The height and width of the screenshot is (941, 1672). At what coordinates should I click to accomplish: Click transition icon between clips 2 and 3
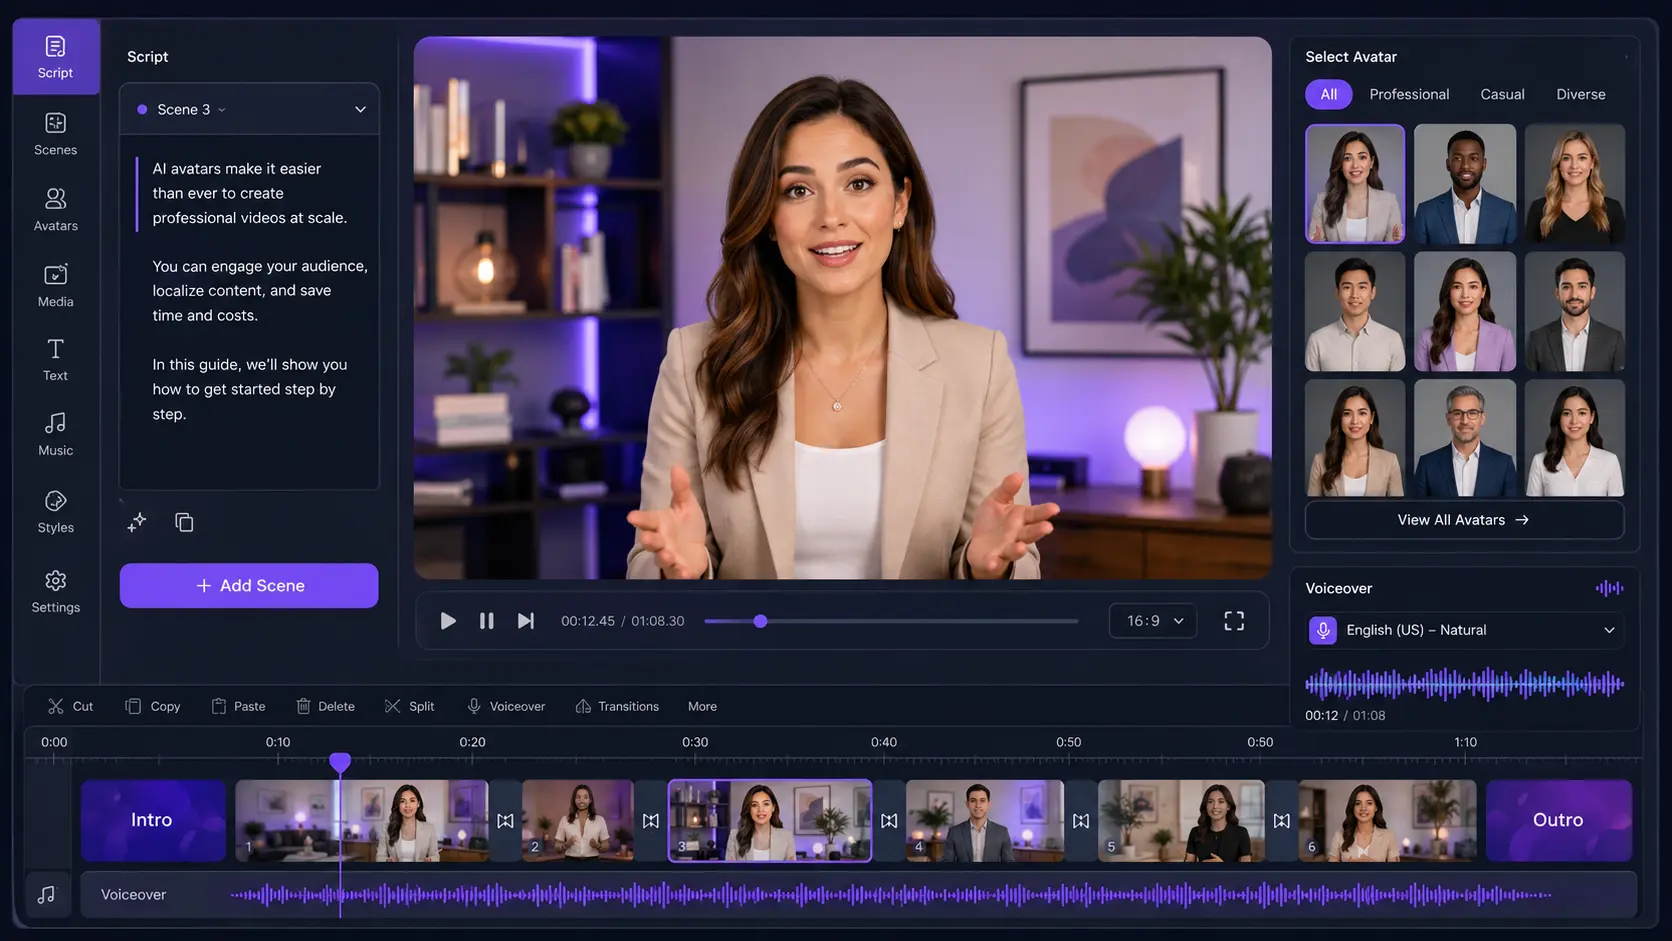[x=651, y=821]
